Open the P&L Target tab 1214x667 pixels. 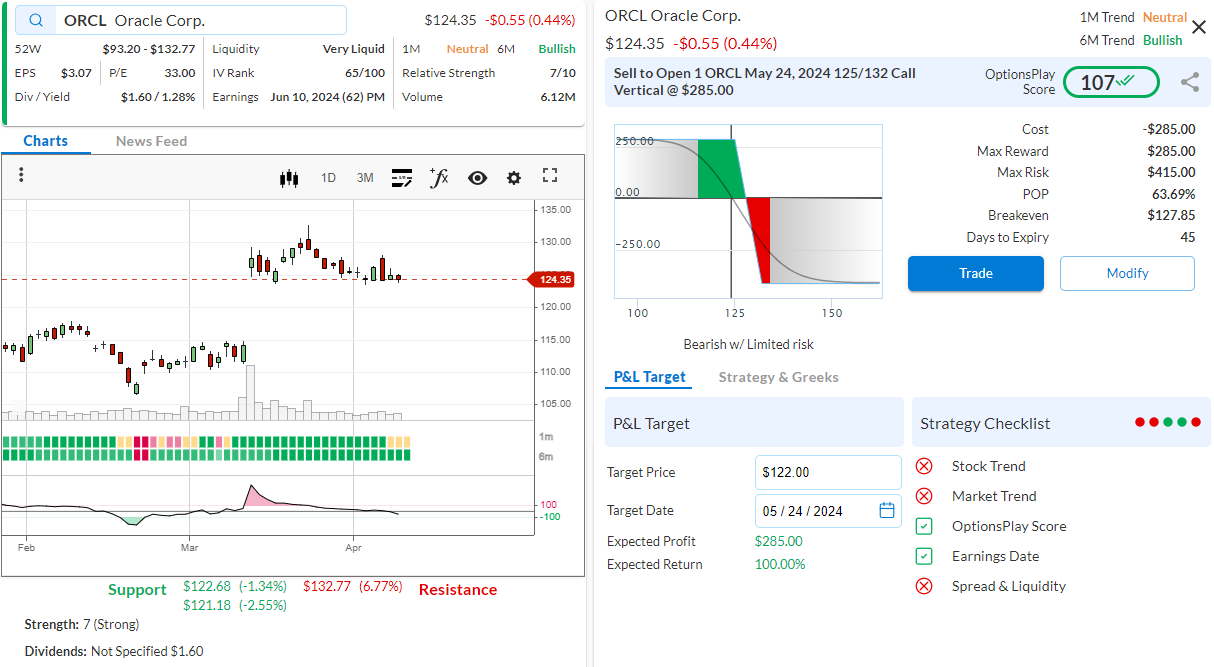650,377
